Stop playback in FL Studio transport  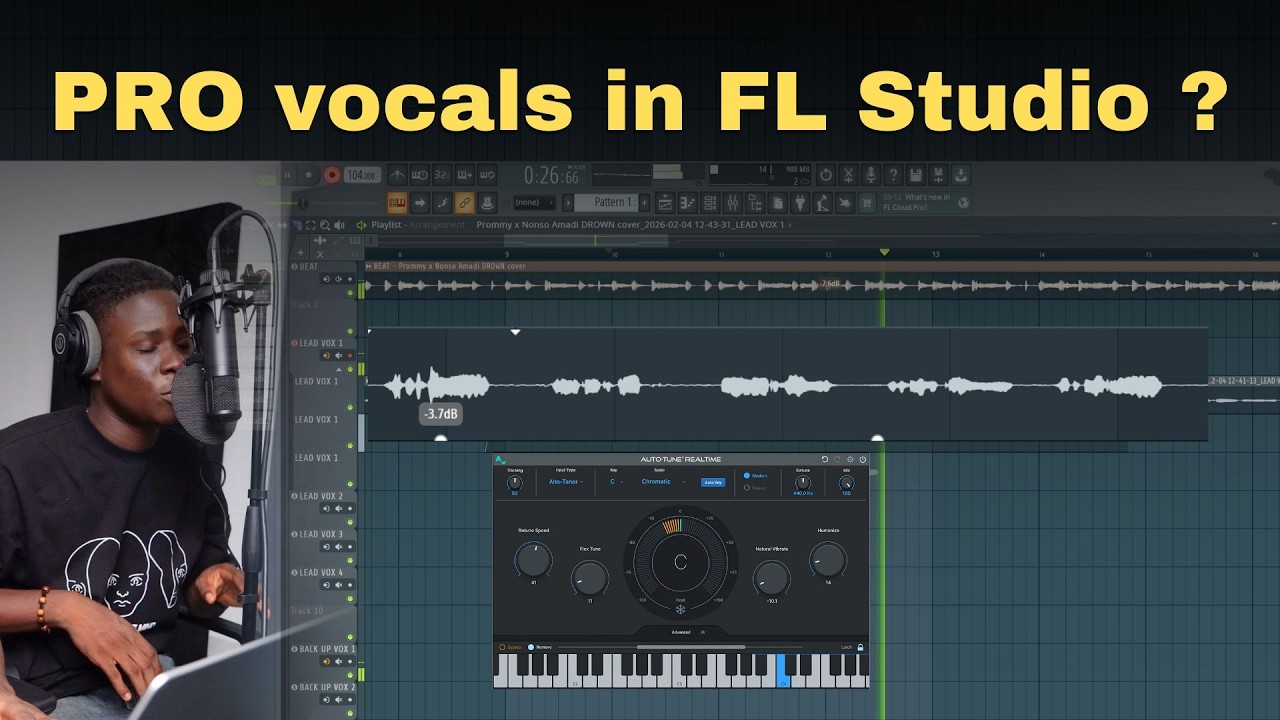308,174
